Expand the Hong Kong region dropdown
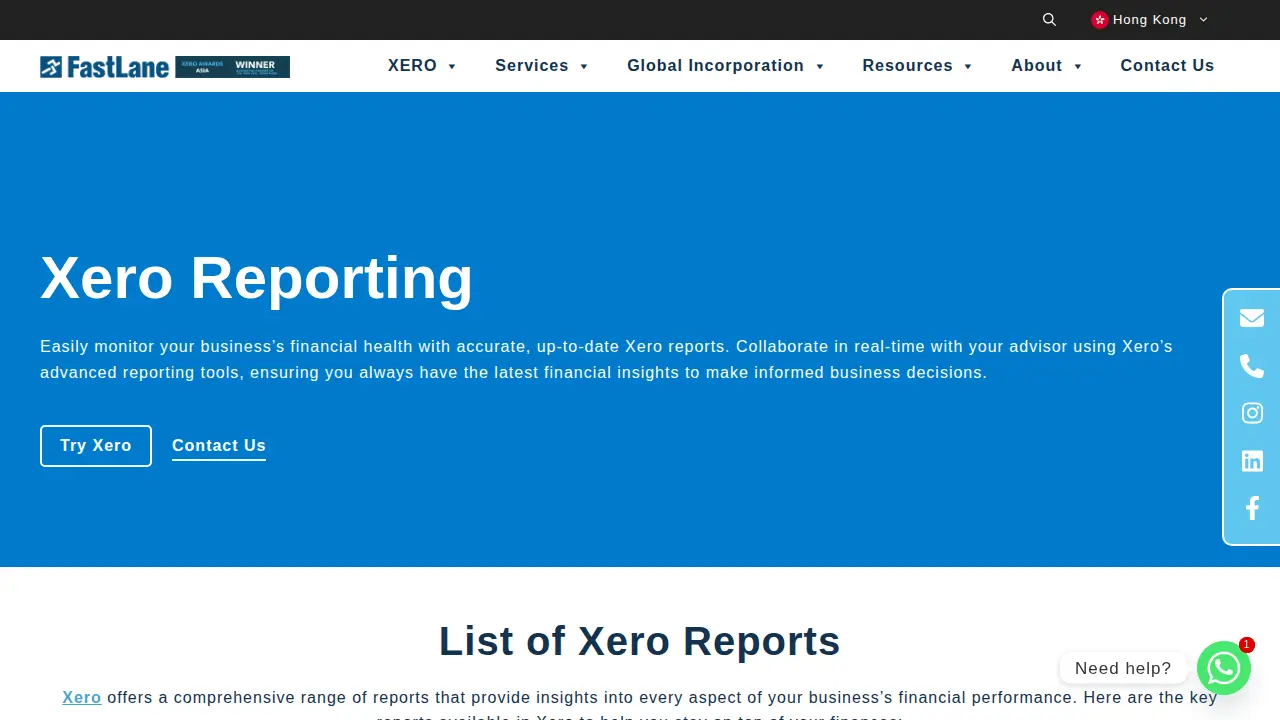Viewport: 1280px width, 720px height. point(1150,20)
